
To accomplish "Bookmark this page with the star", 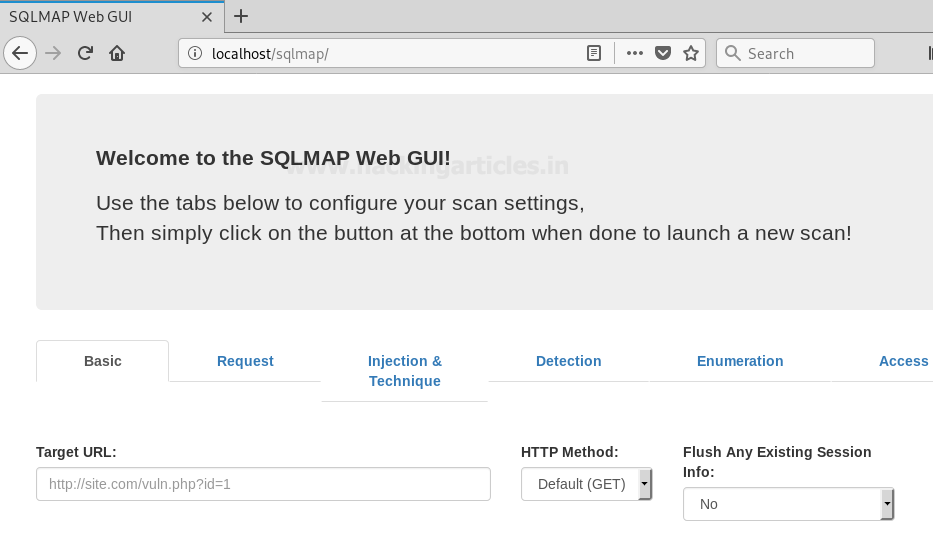I will click(691, 54).
